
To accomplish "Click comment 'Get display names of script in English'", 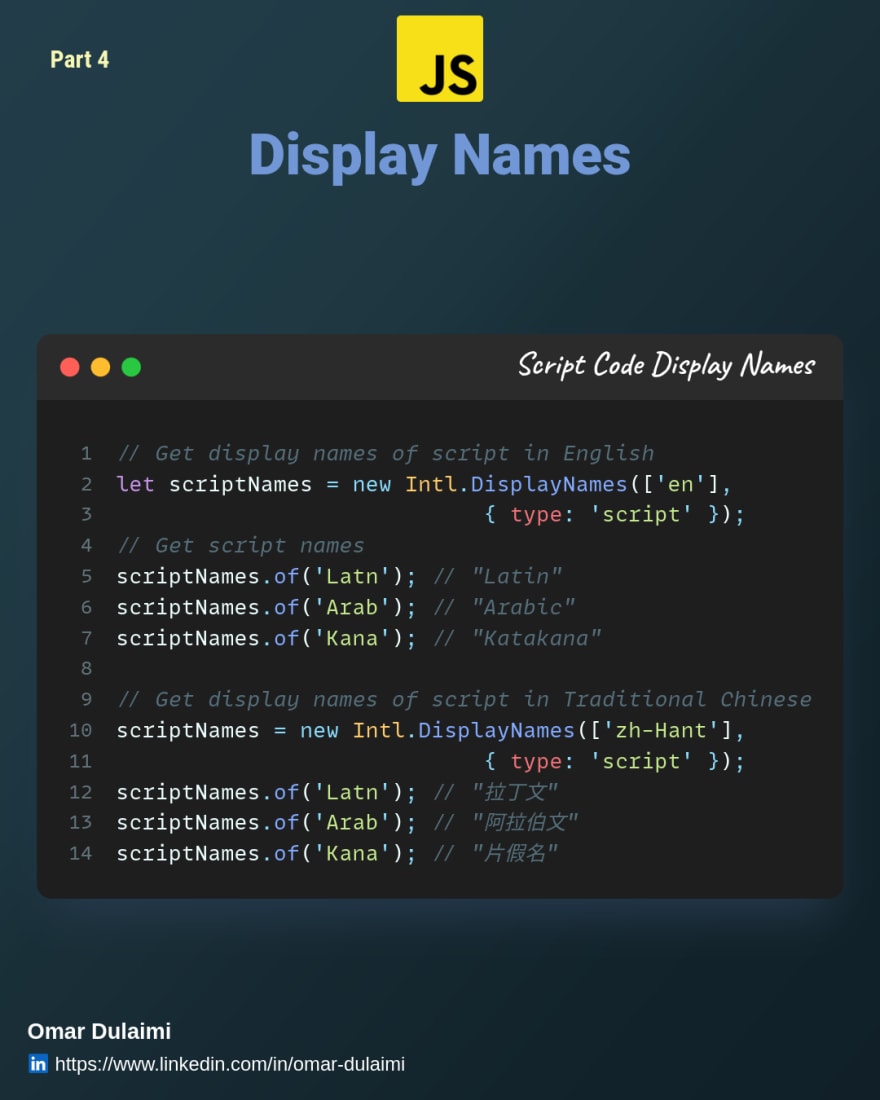I will [x=385, y=454].
